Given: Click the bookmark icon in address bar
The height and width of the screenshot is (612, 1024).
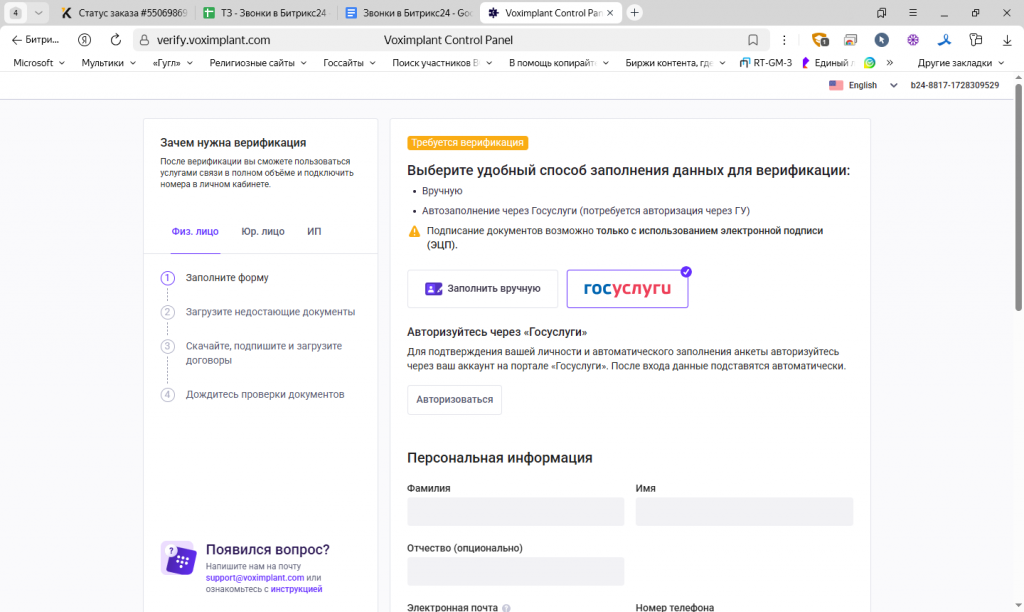Looking at the screenshot, I should (x=752, y=40).
